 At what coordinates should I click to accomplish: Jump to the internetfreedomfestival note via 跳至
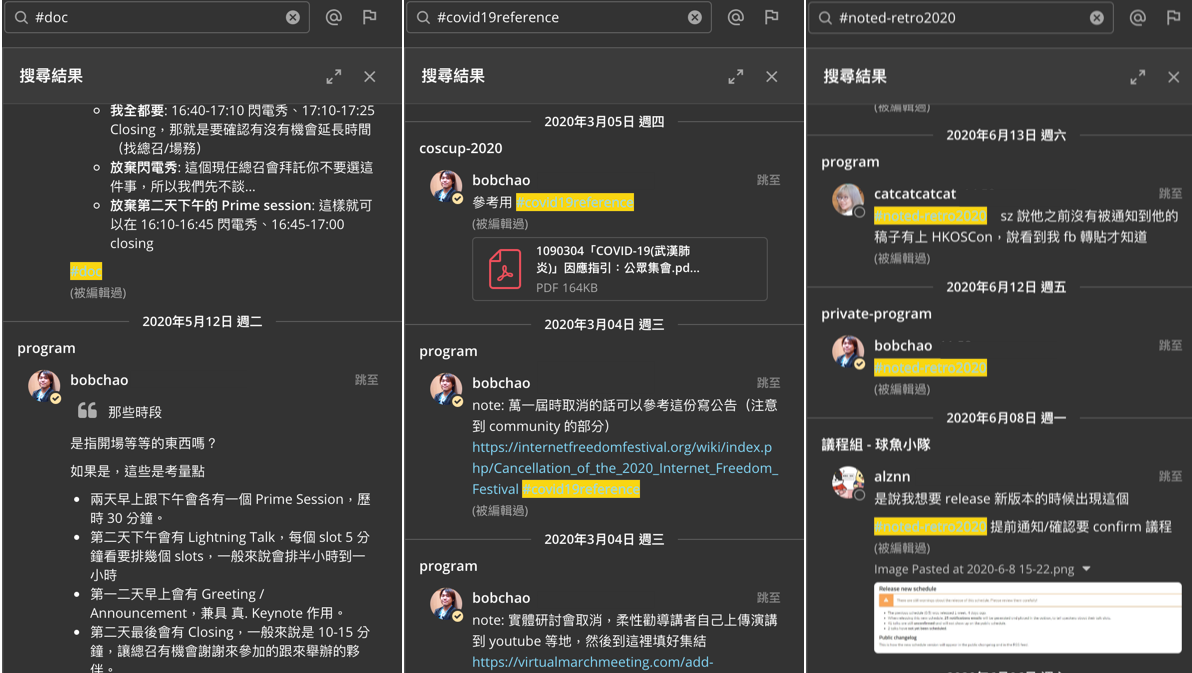(769, 383)
